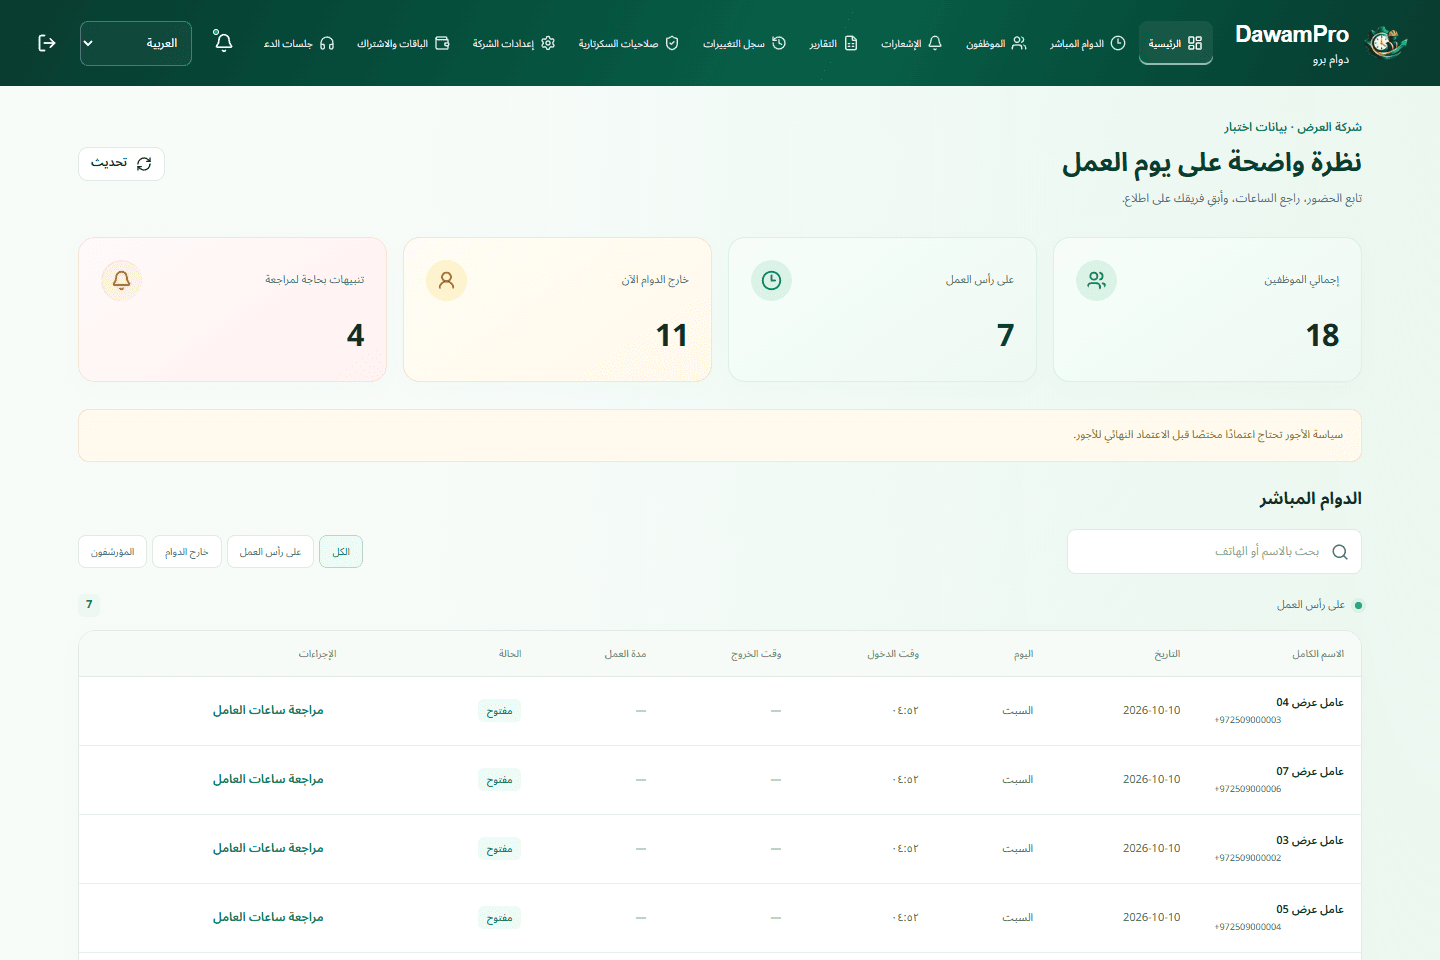Review hours for عامل عرض 03
Viewport: 1440px width, 960px height.
pyautogui.click(x=268, y=849)
